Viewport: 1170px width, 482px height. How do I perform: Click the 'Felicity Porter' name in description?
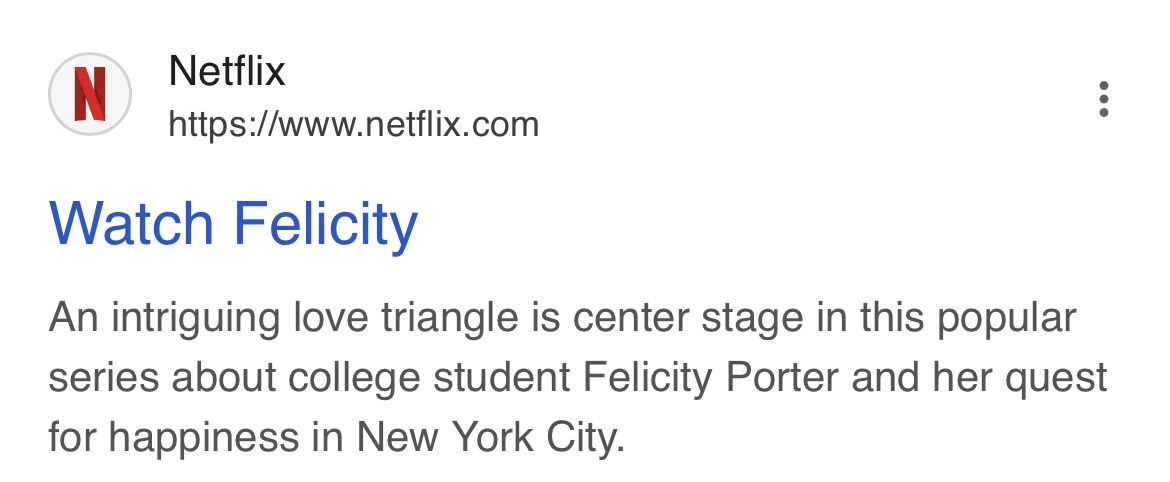710,378
